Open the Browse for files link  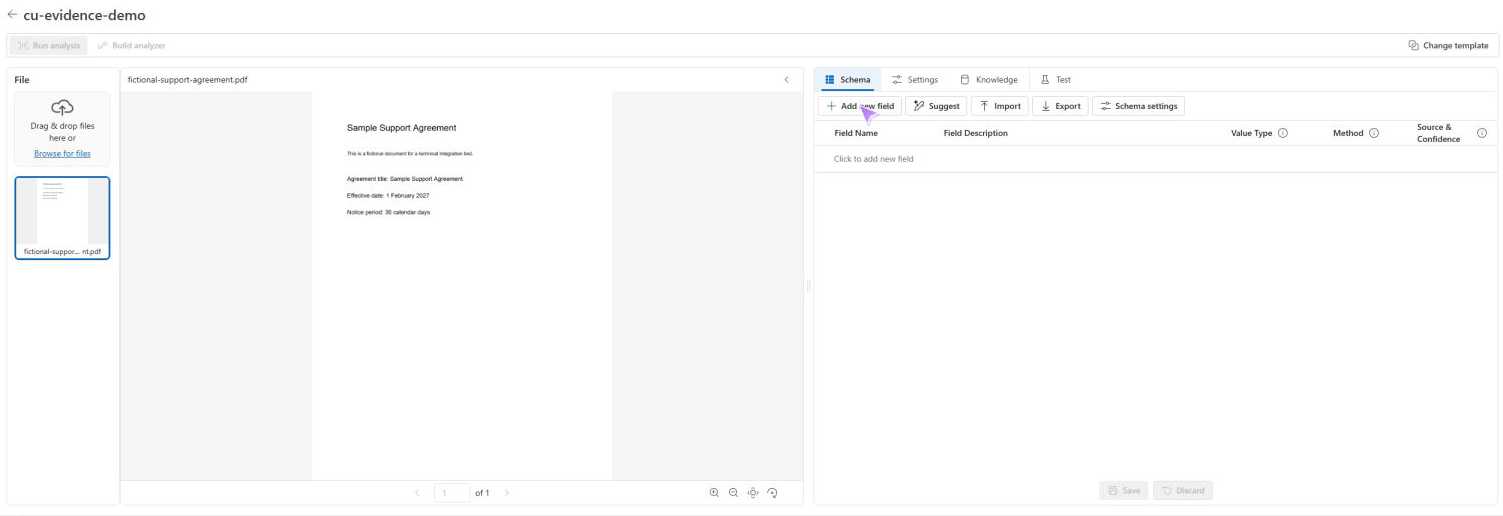coord(62,153)
